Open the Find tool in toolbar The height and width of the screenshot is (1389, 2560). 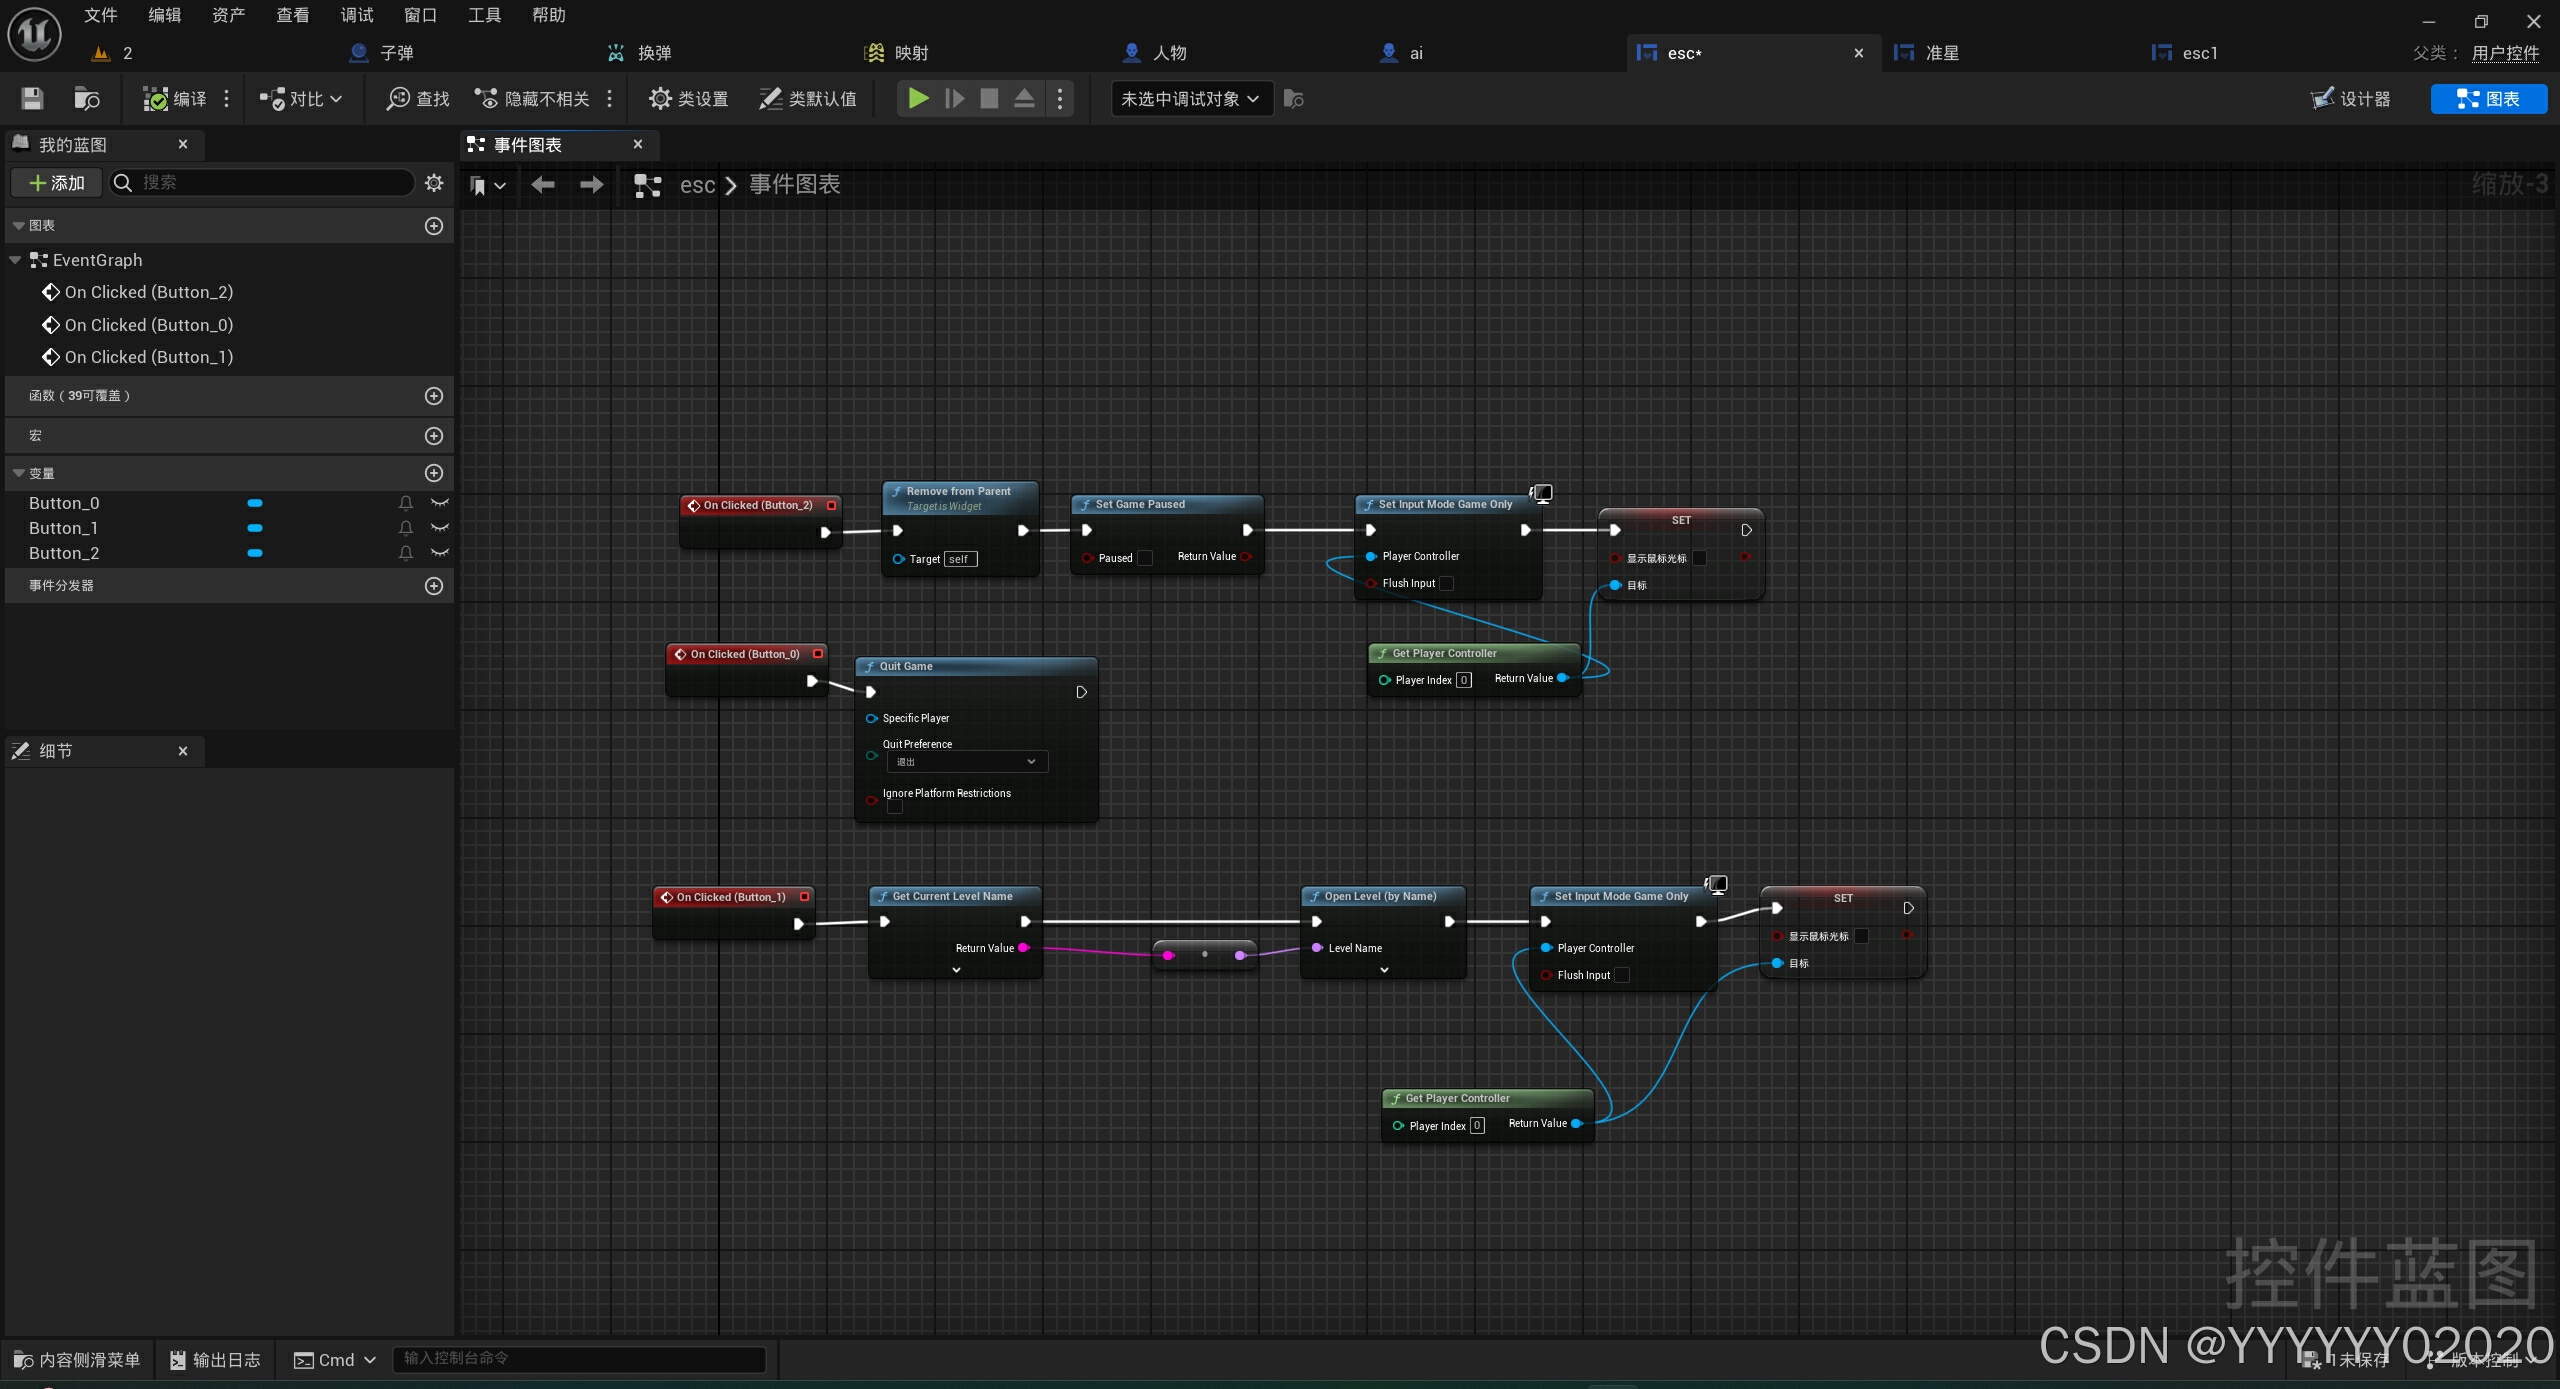coord(418,98)
